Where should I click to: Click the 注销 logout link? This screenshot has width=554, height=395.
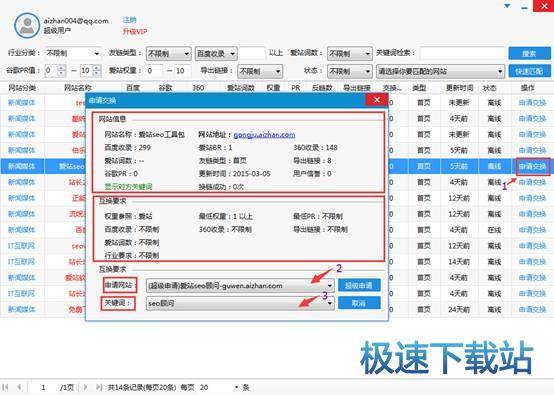click(x=129, y=20)
